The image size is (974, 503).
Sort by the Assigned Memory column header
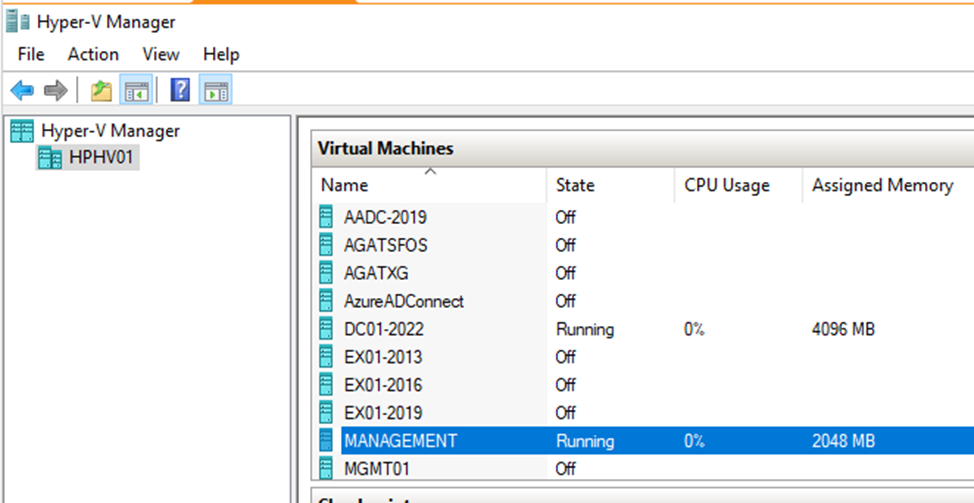point(888,185)
